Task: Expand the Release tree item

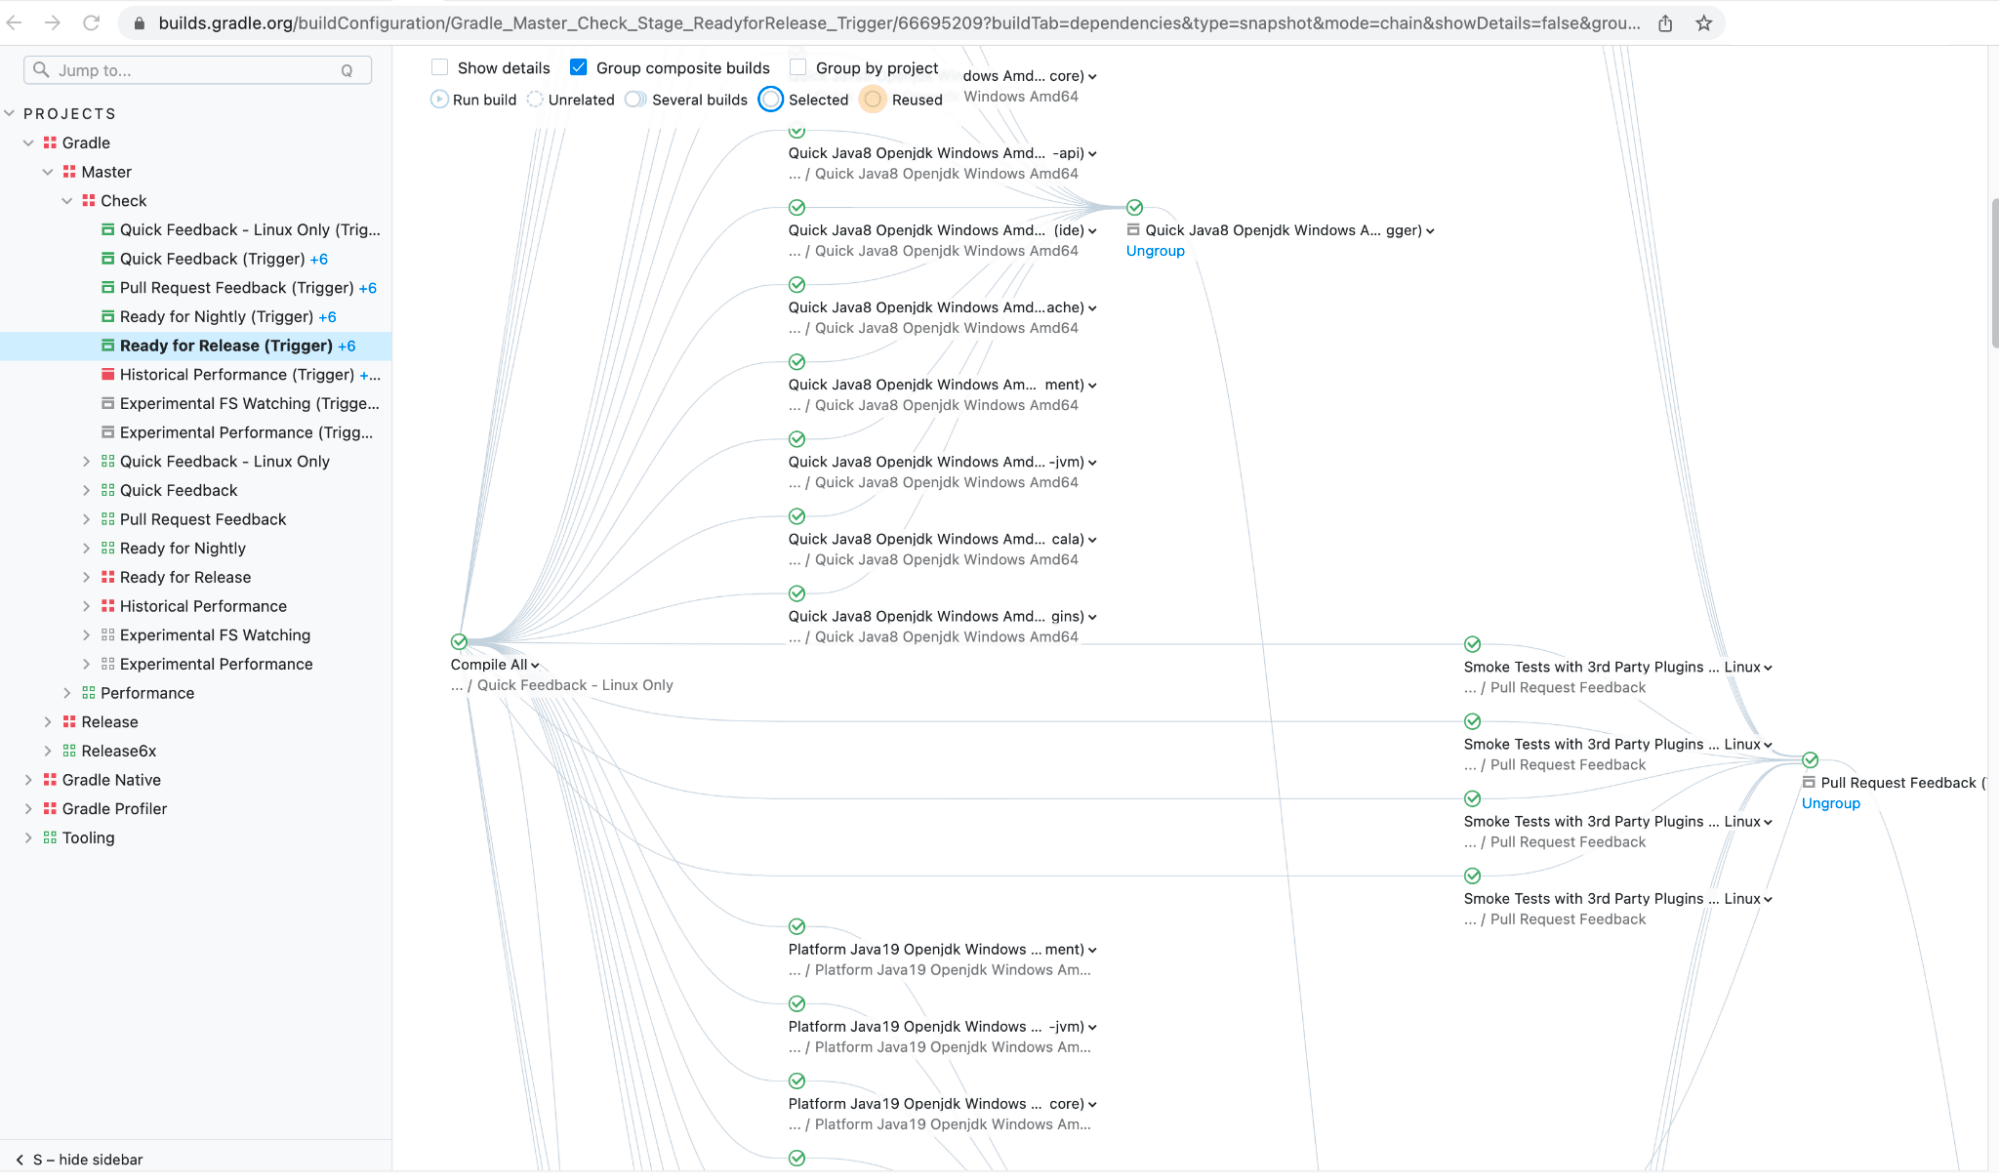Action: (x=47, y=721)
